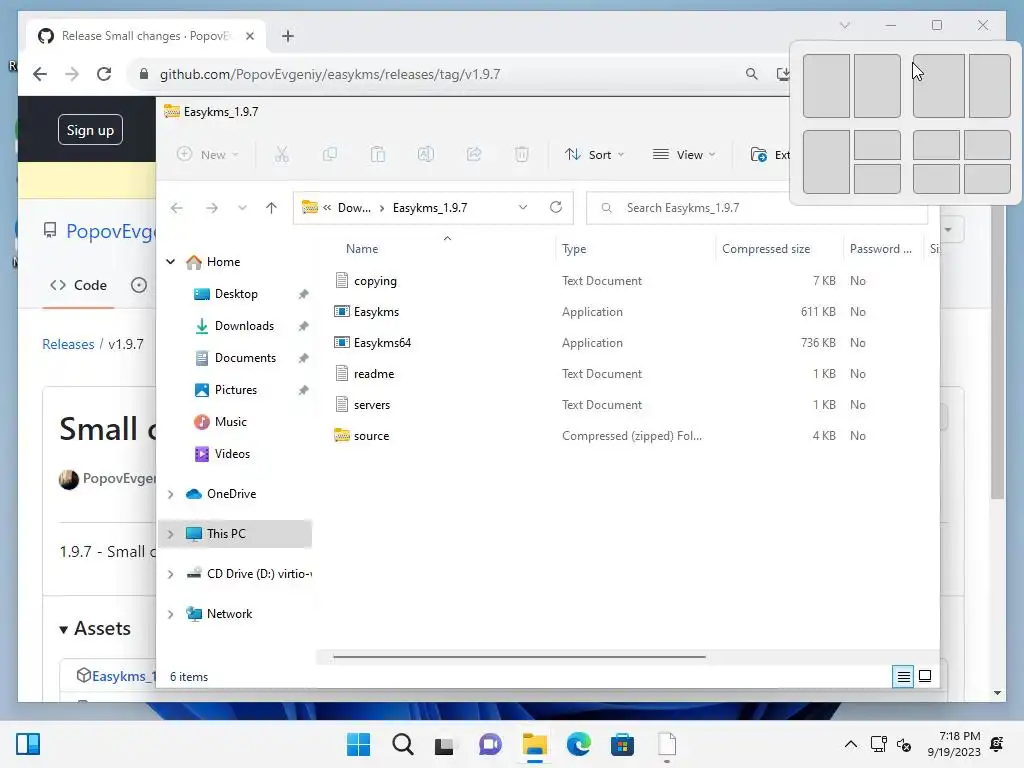Open taskbar Search

(403, 744)
